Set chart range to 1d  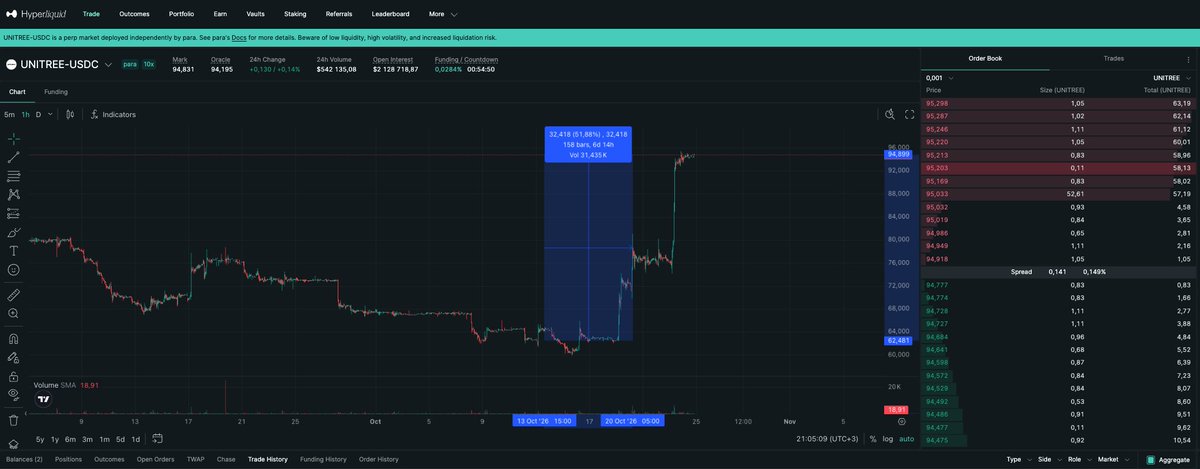point(135,439)
